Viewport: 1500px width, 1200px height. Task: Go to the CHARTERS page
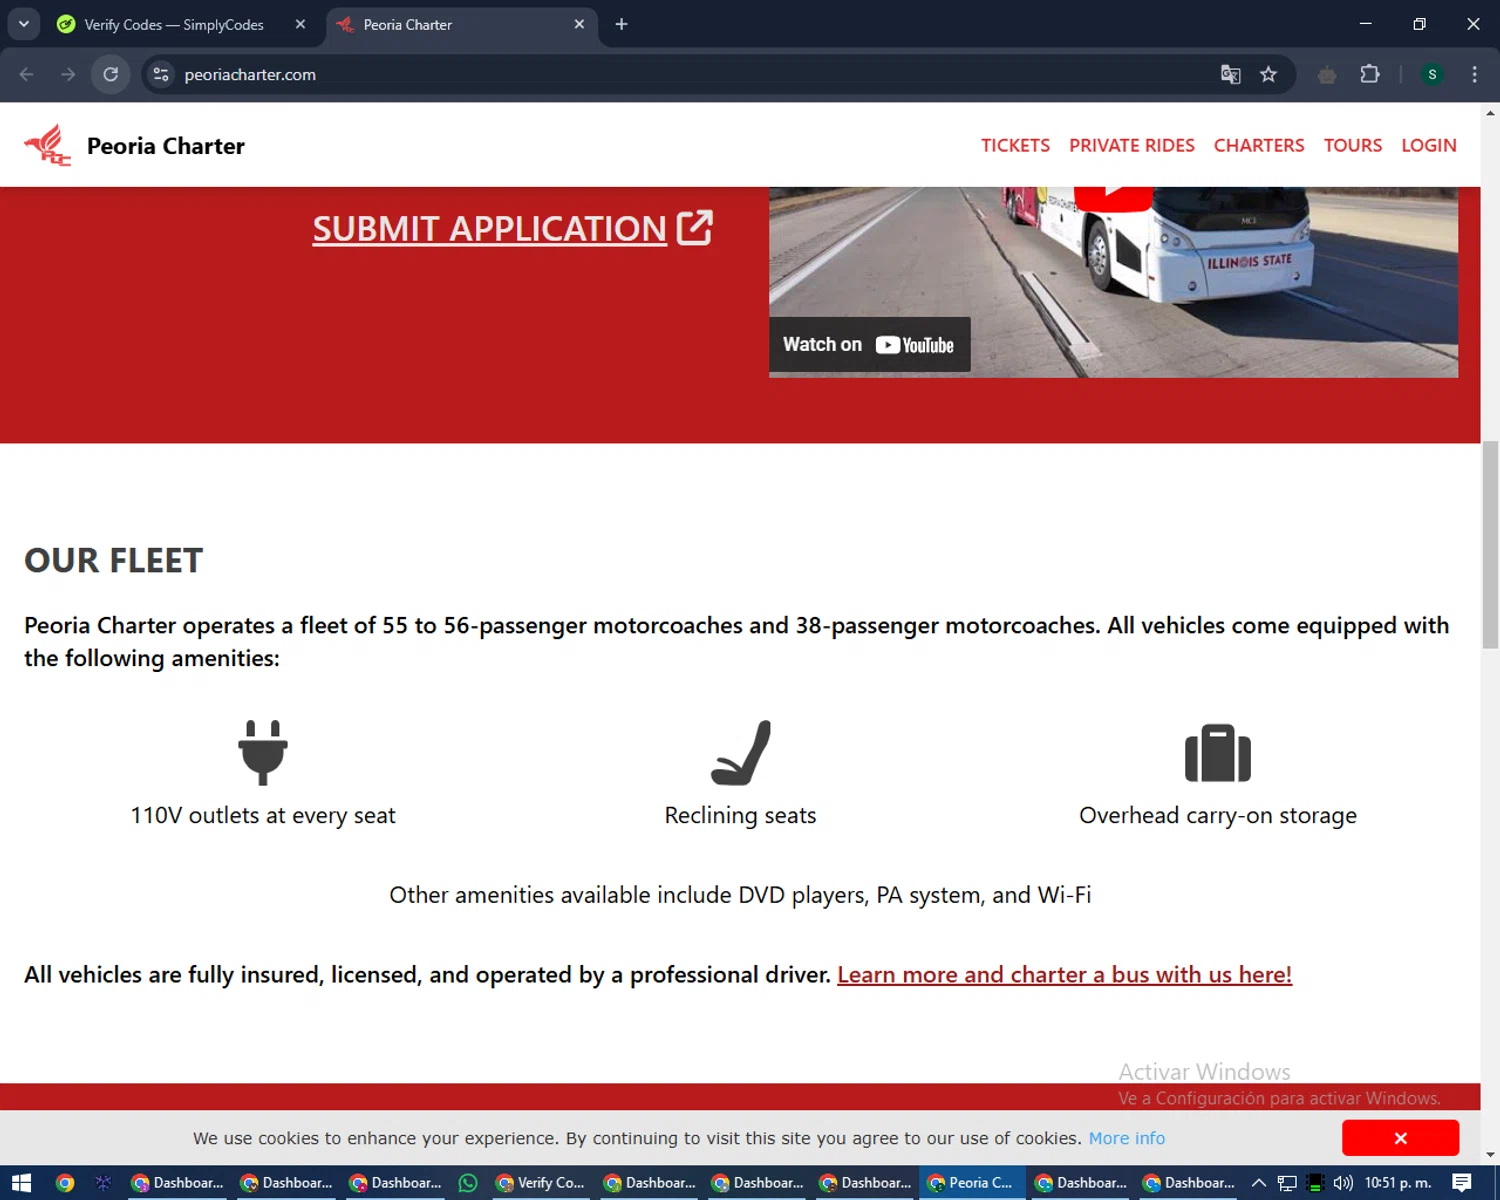click(x=1259, y=145)
